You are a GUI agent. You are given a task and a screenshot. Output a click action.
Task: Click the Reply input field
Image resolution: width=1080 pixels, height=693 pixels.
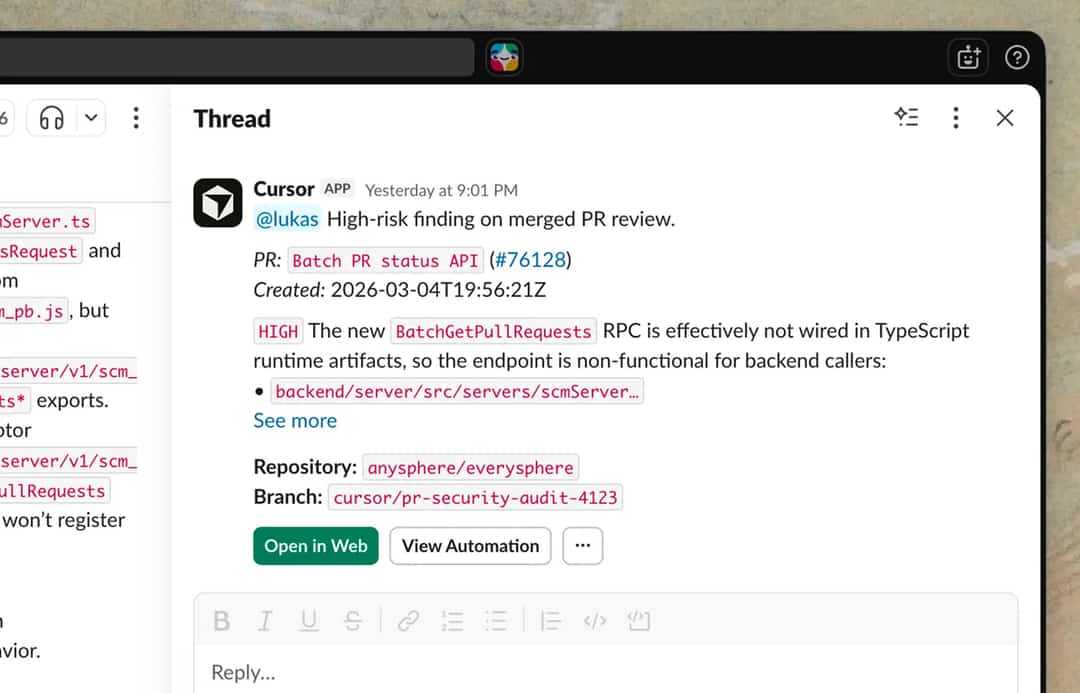pyautogui.click(x=400, y=672)
